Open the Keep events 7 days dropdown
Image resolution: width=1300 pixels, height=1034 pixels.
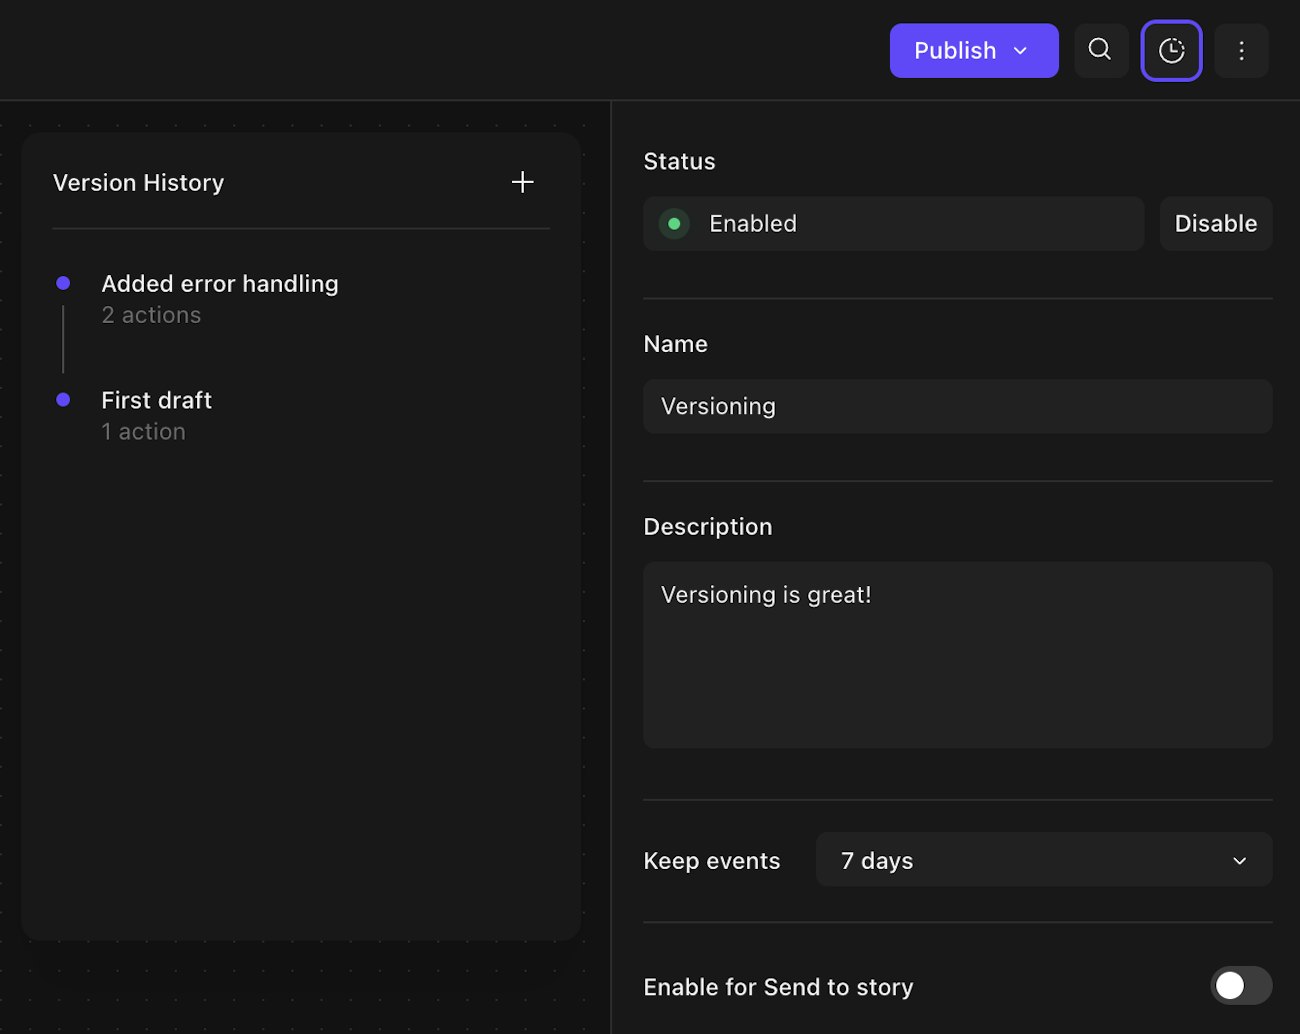tap(1042, 860)
